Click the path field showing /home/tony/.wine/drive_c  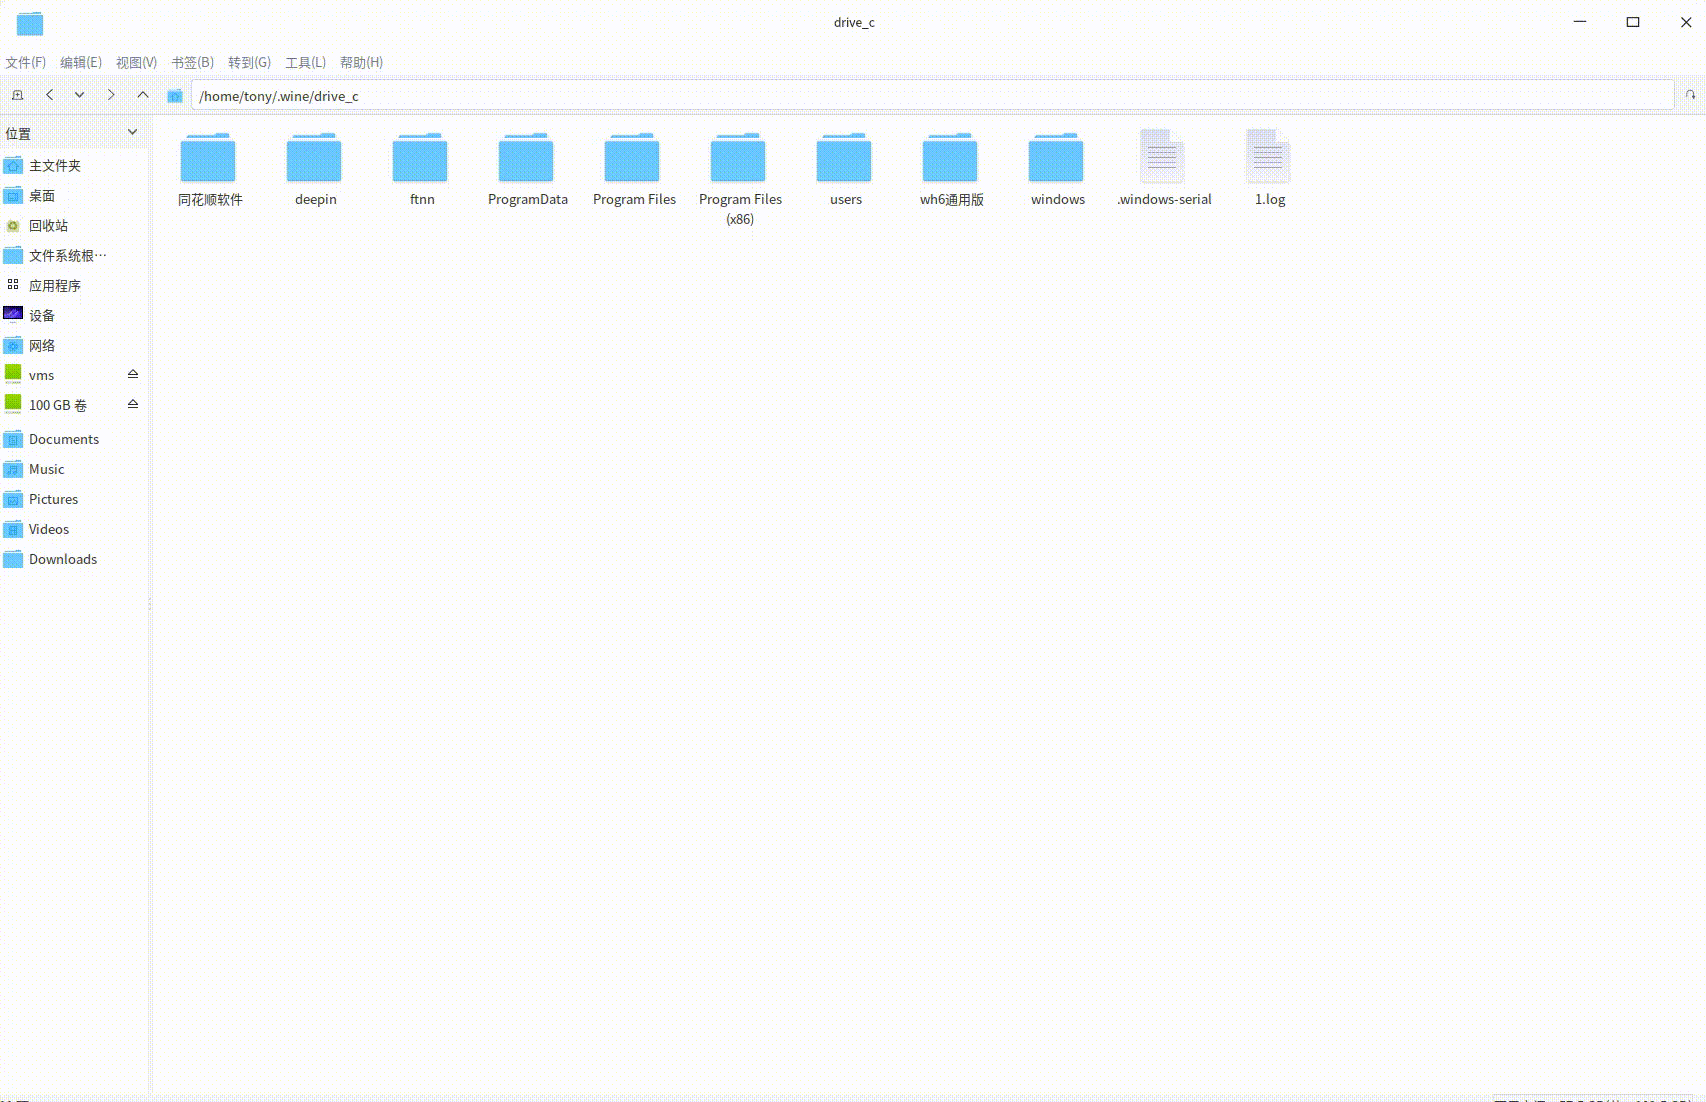[932, 96]
